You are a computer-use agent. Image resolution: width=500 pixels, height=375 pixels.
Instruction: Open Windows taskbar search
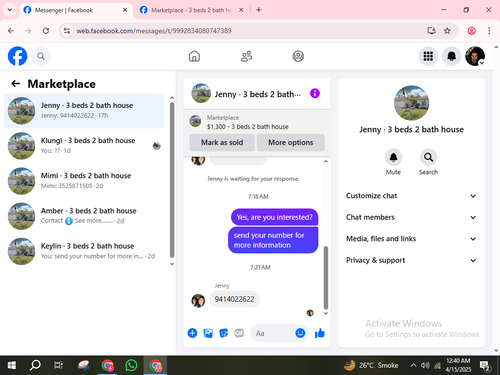[x=35, y=365]
